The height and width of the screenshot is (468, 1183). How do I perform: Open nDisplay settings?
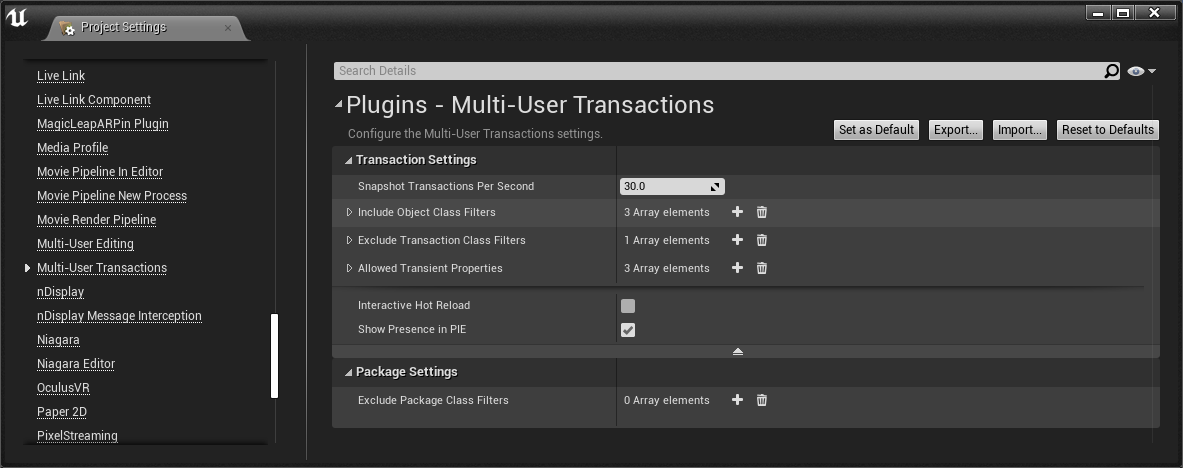coord(60,292)
